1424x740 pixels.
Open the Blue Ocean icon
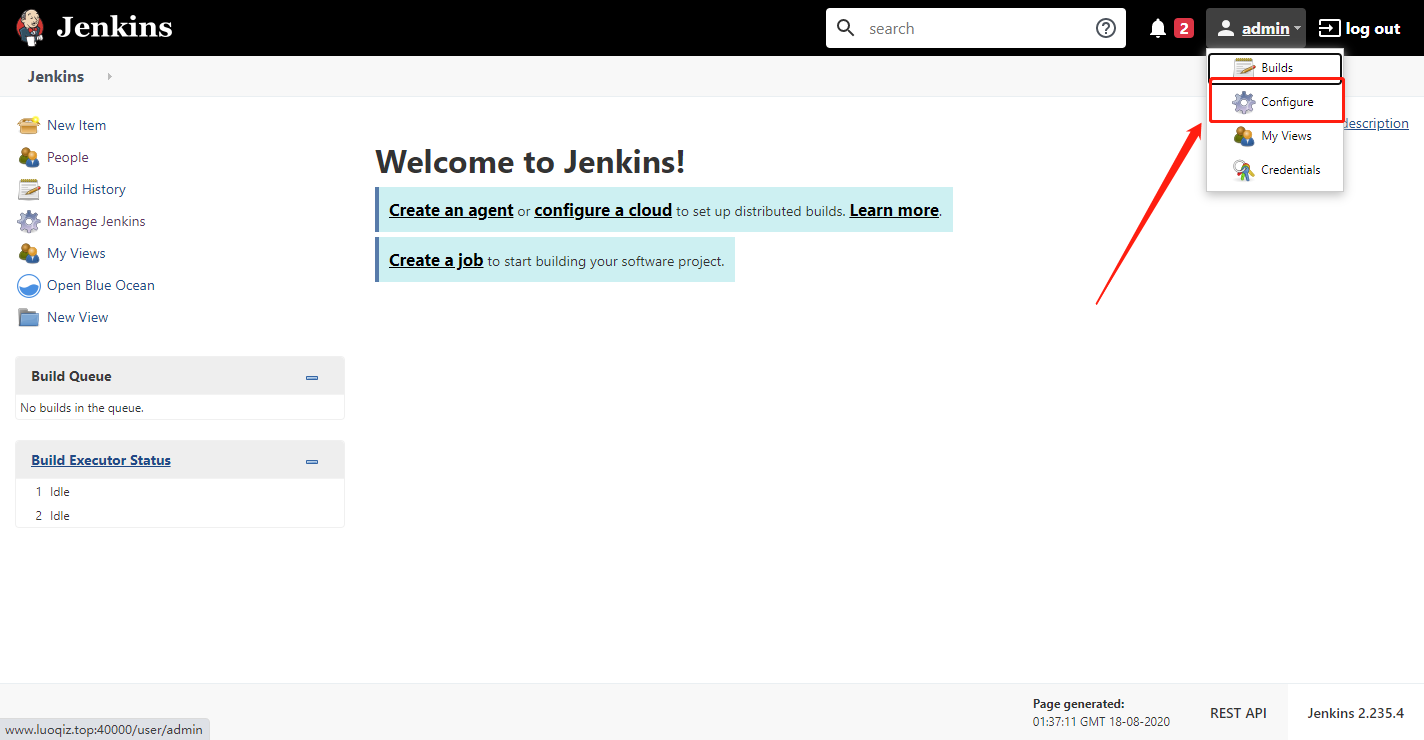(29, 285)
